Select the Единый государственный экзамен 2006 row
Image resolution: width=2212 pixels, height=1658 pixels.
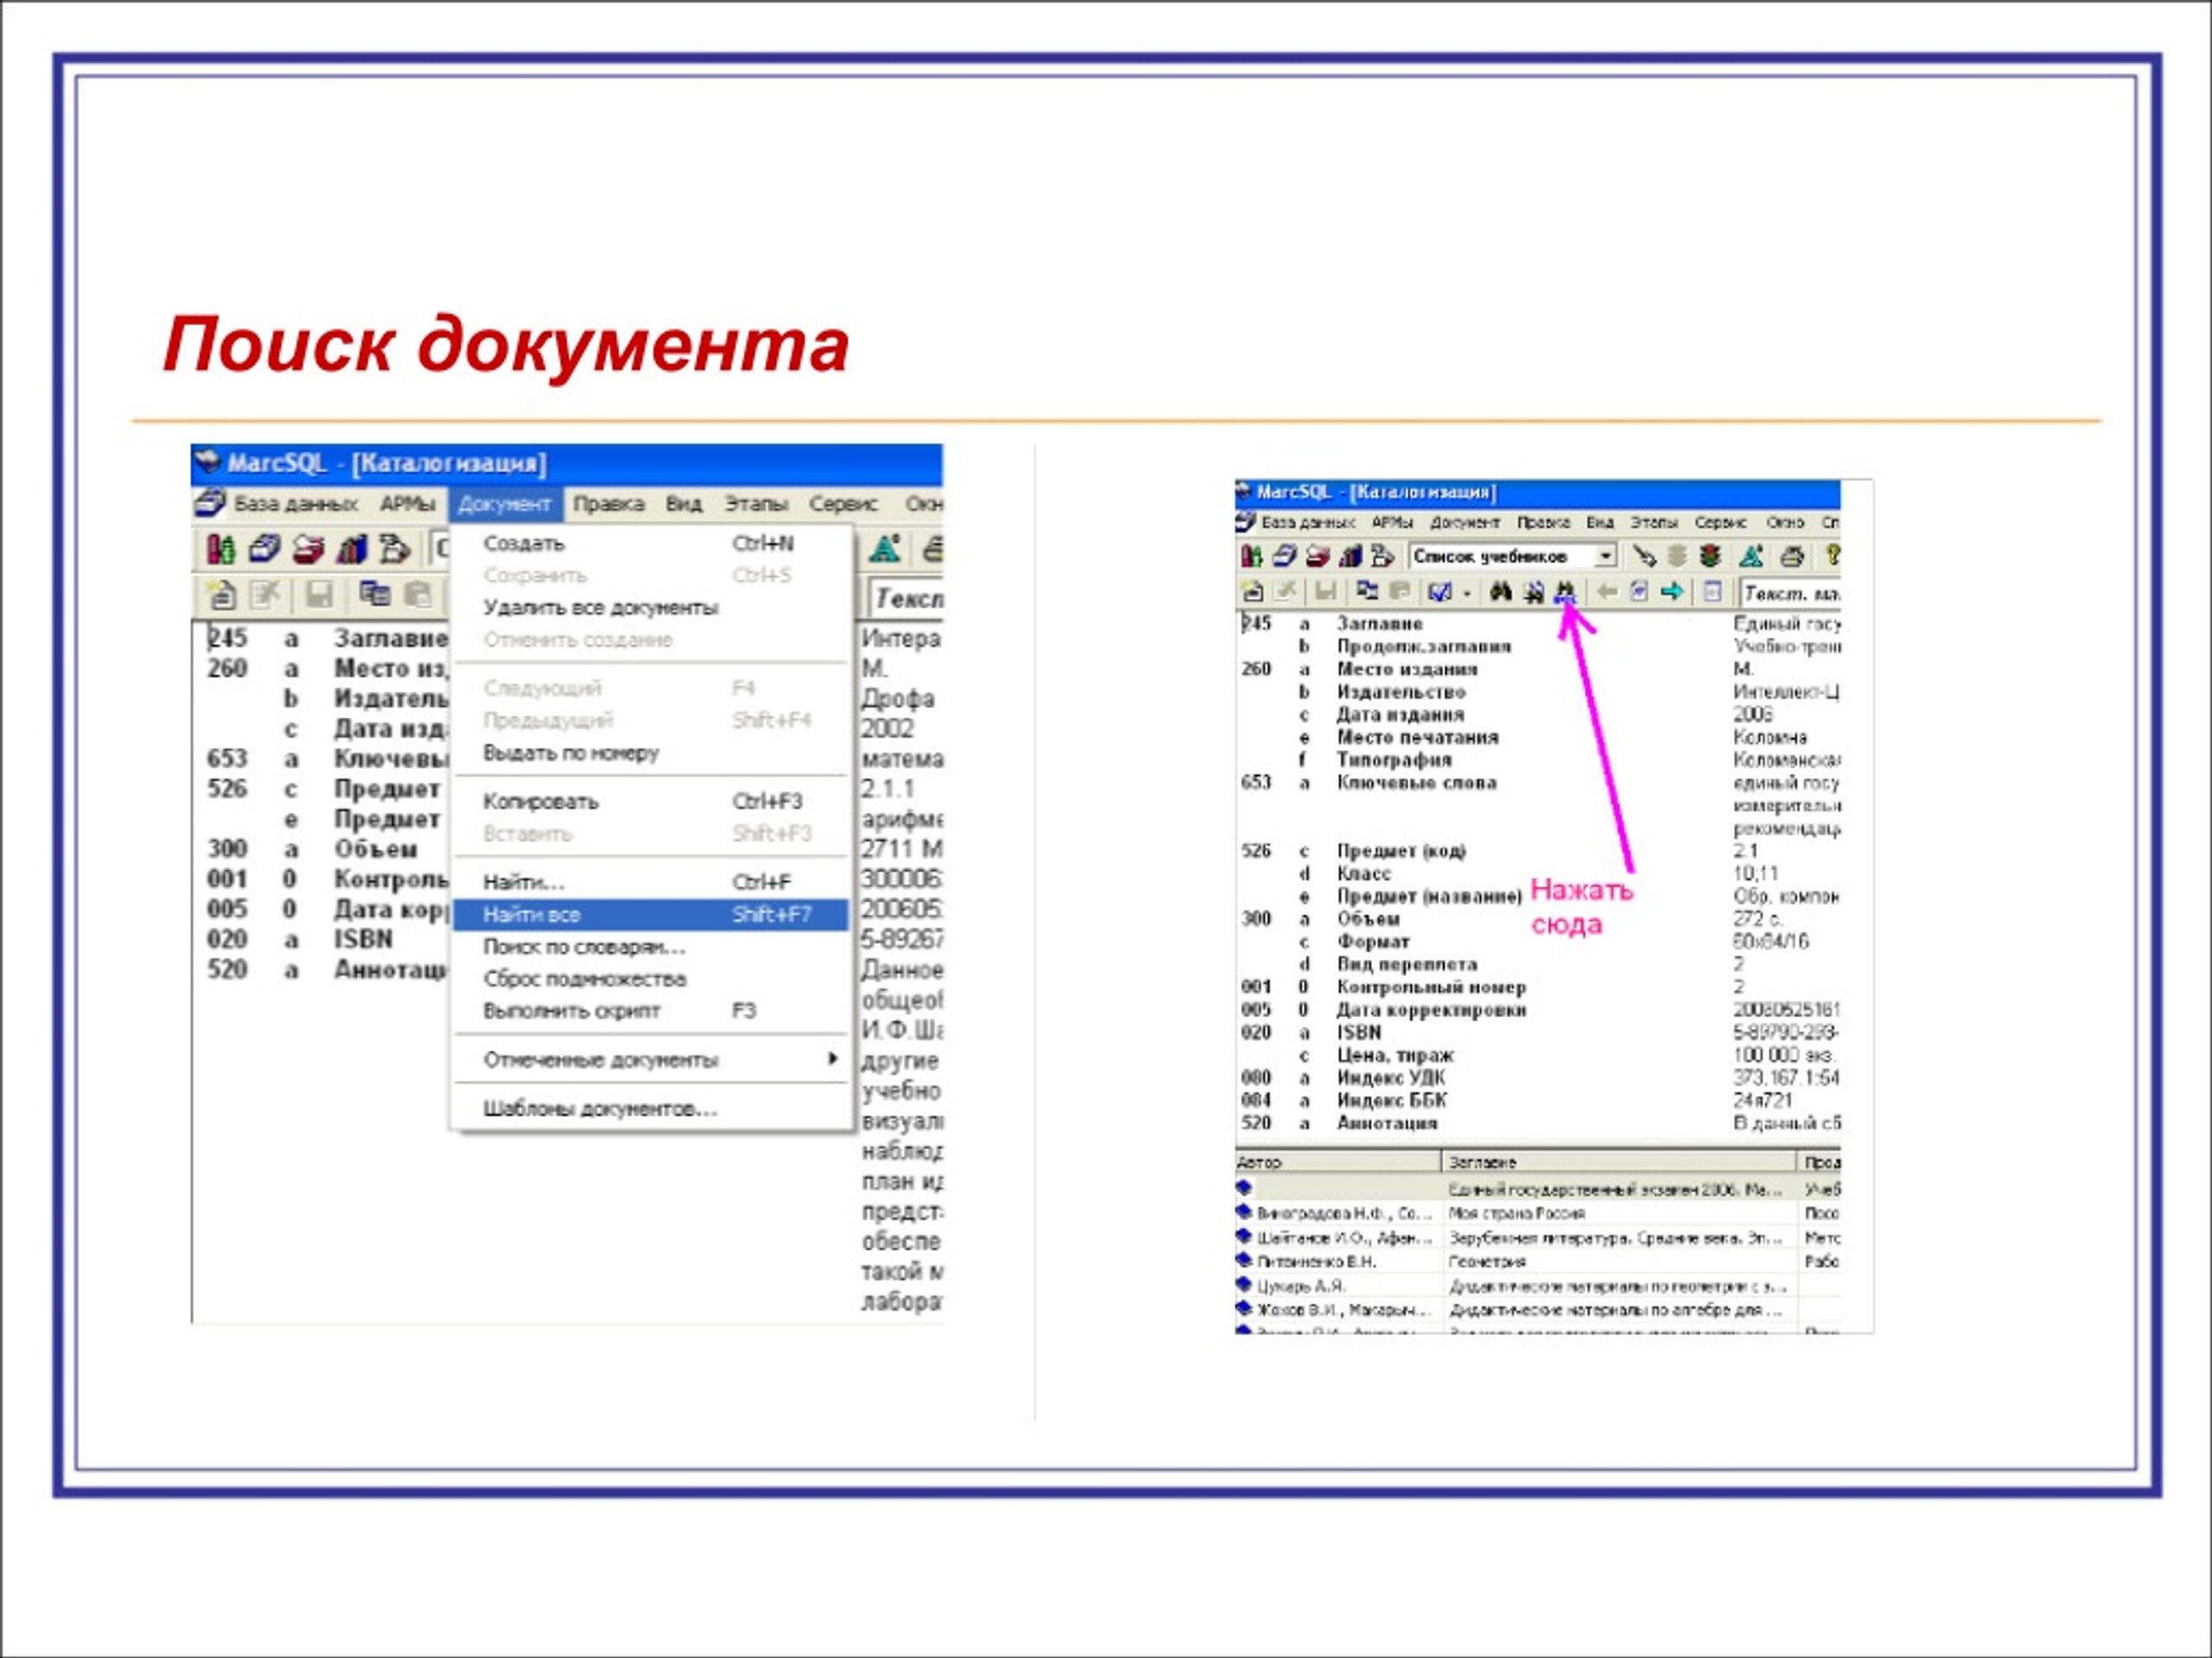point(1538,1189)
